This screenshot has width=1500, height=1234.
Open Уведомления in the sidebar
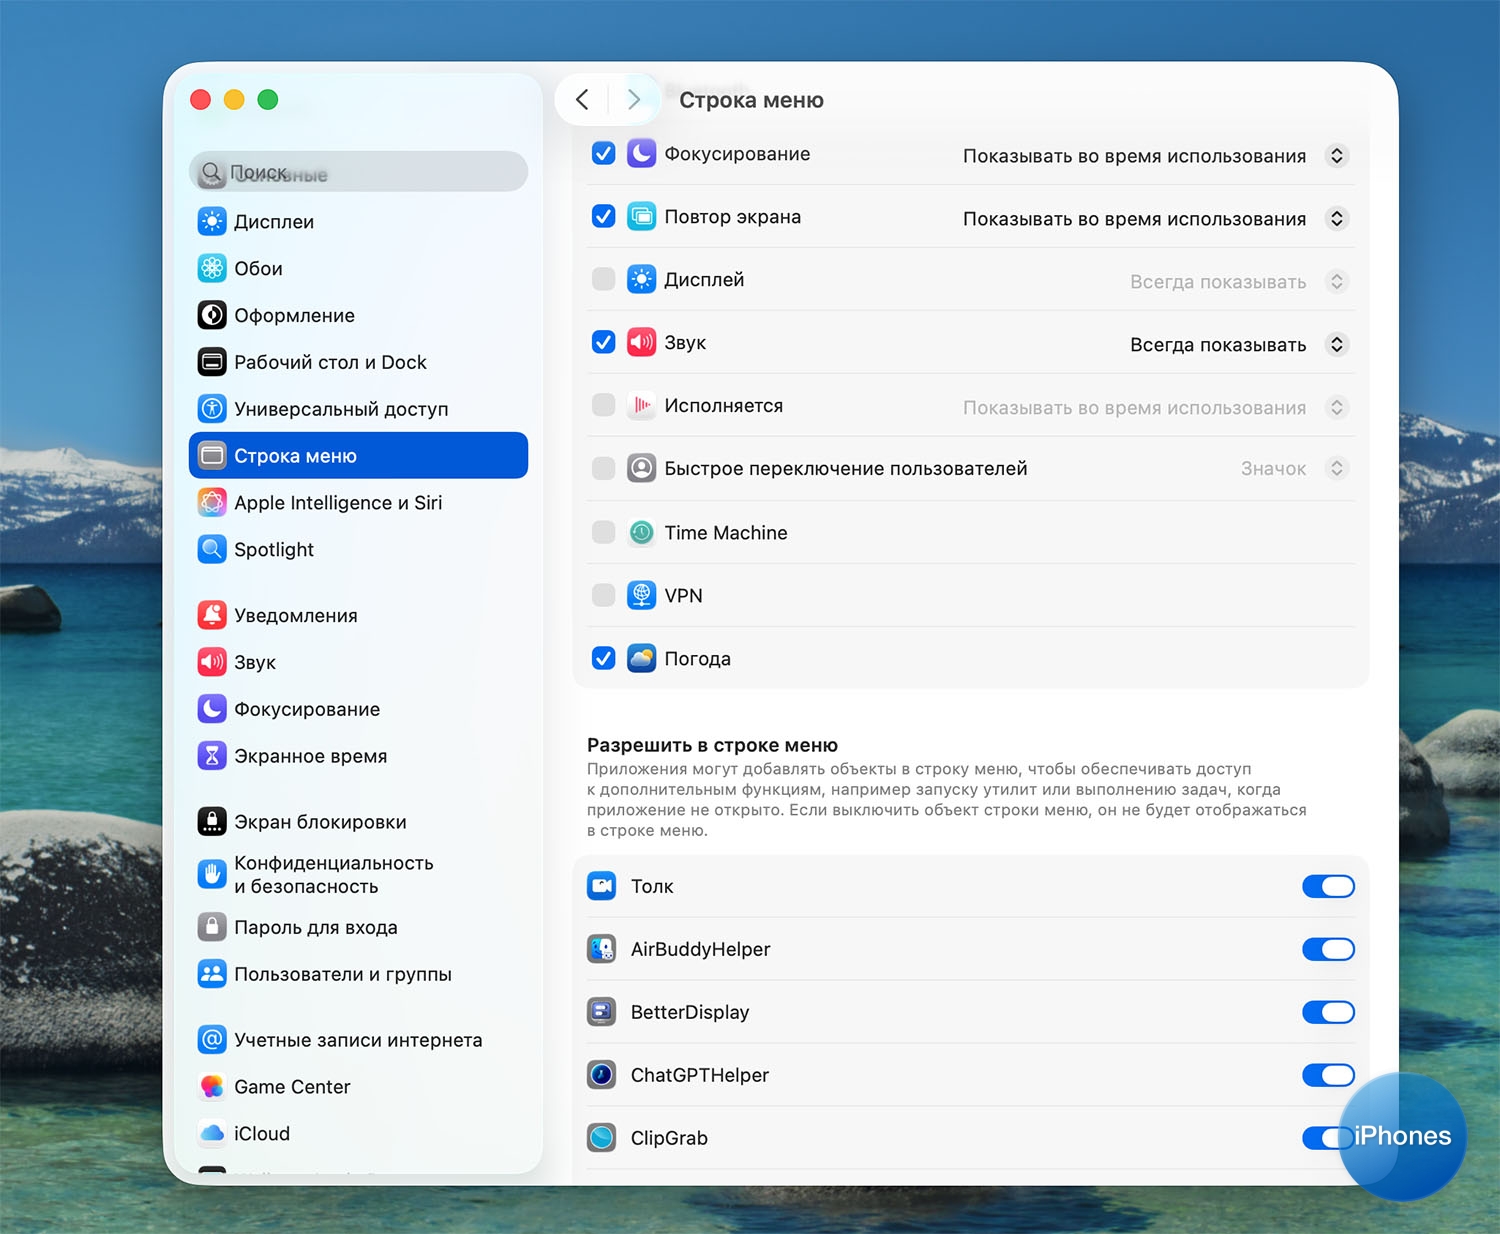[295, 615]
